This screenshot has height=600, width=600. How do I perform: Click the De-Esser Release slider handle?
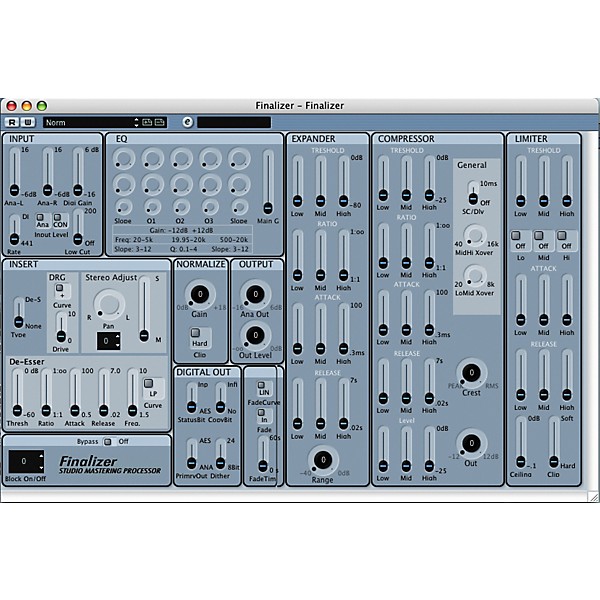tap(104, 411)
